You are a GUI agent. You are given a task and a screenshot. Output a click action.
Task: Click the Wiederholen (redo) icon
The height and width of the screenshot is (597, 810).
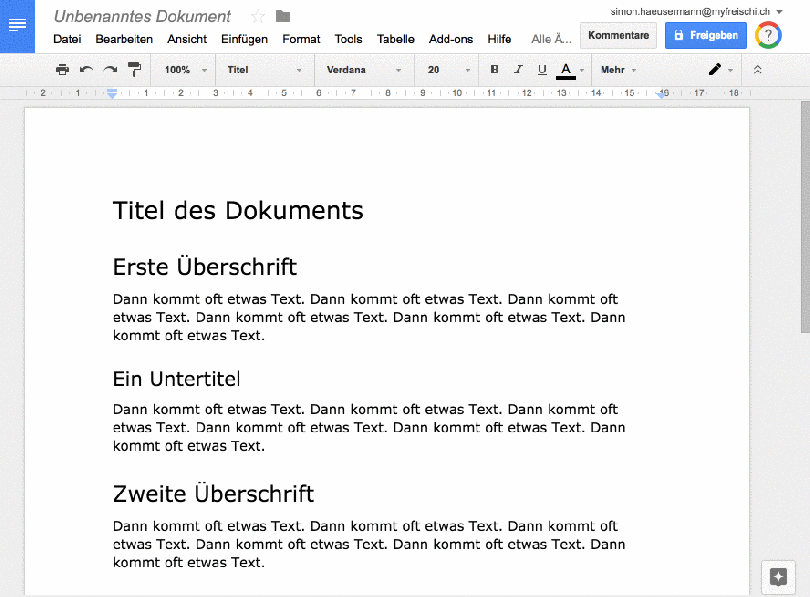[x=108, y=70]
